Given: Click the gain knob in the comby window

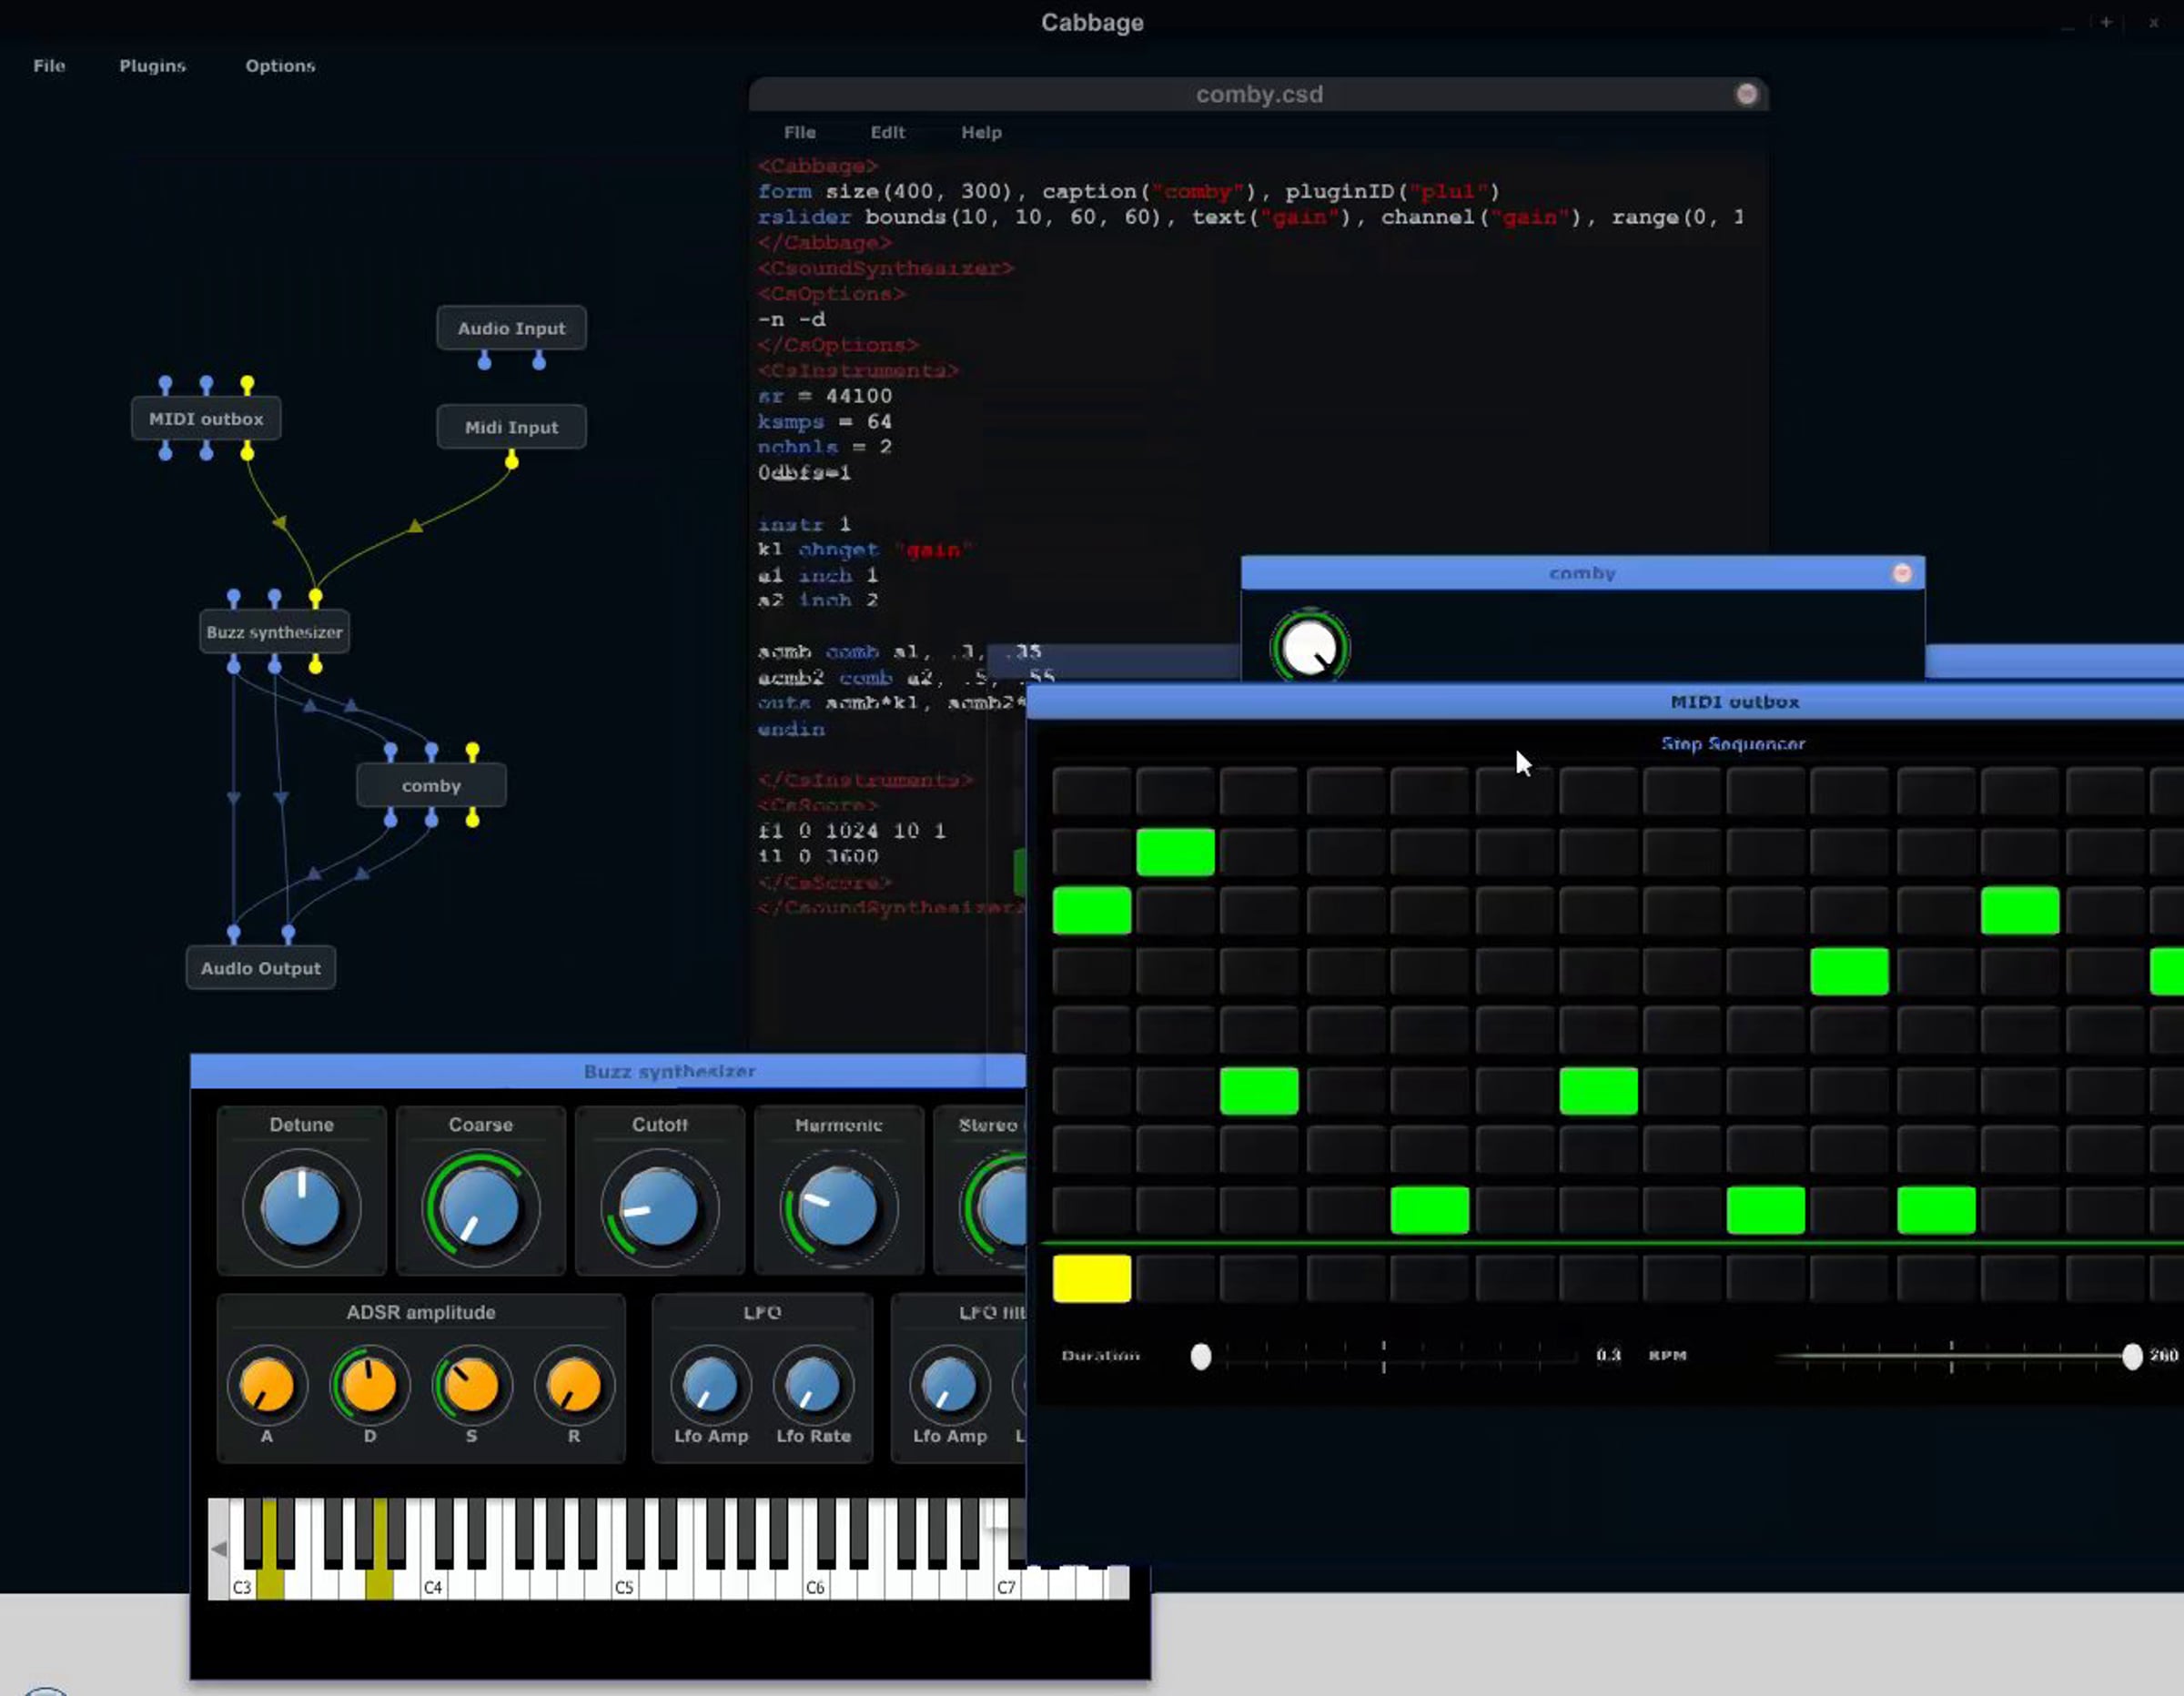Looking at the screenshot, I should click(x=1309, y=648).
